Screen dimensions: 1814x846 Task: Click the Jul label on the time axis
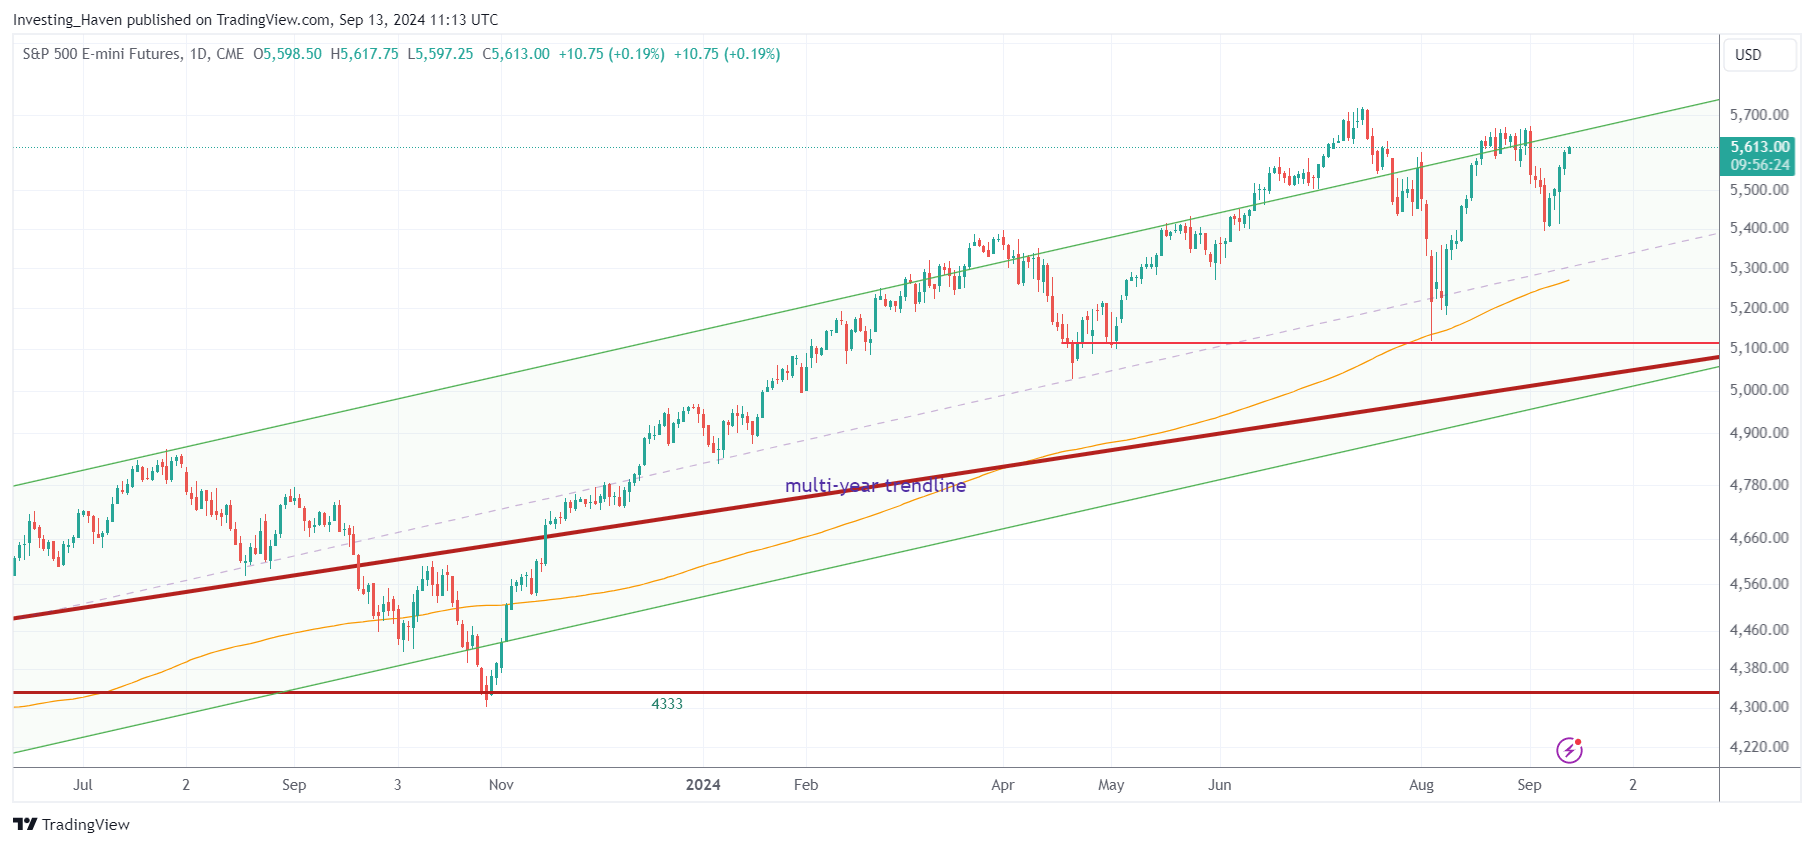coord(83,785)
